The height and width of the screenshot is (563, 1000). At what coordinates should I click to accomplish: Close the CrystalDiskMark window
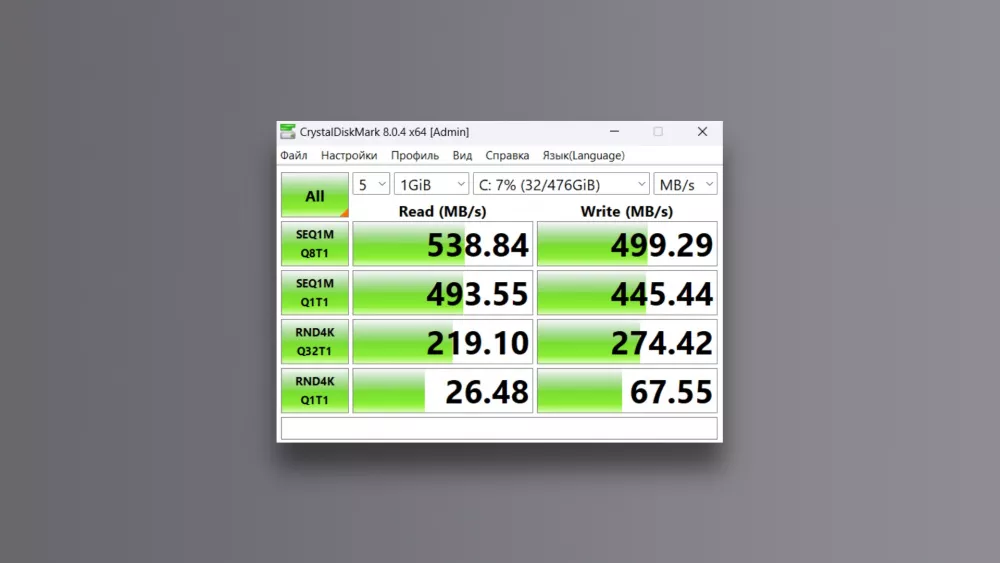[702, 131]
